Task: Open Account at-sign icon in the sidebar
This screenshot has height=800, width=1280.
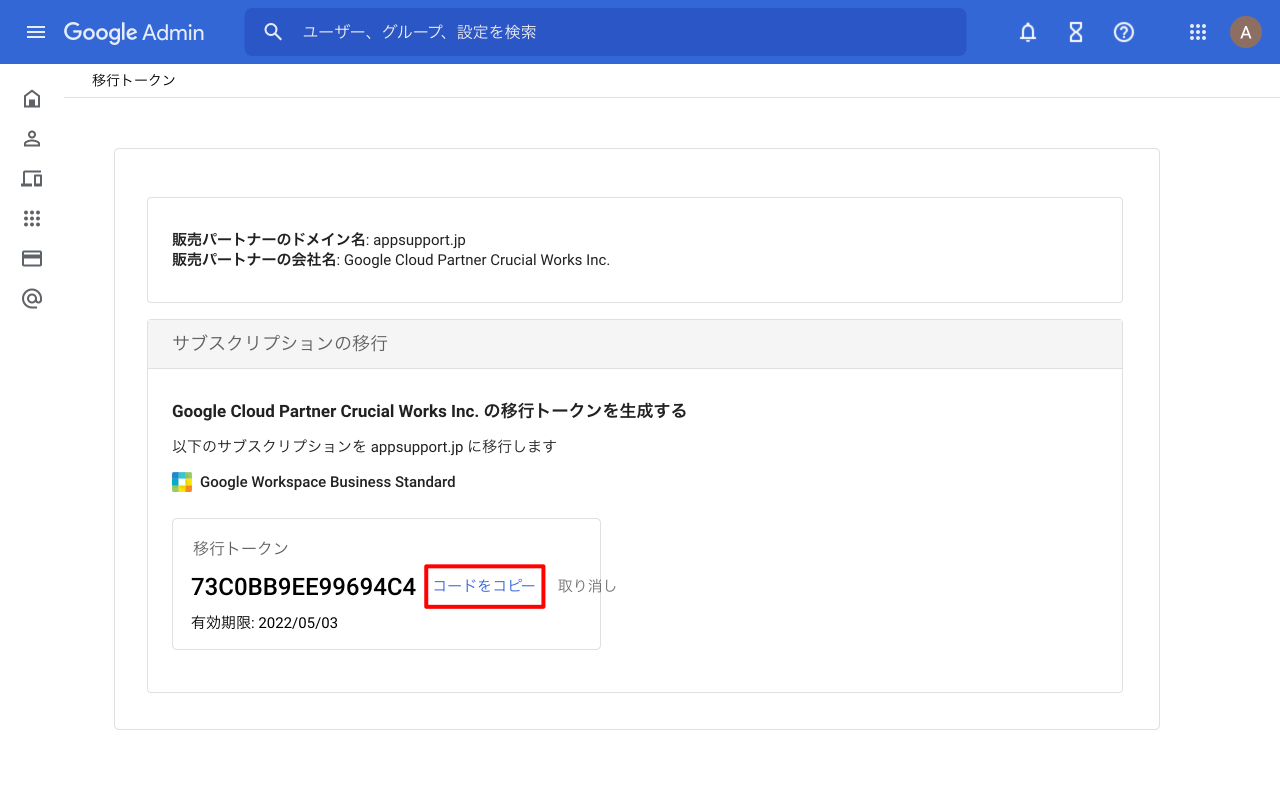Action: 32,299
